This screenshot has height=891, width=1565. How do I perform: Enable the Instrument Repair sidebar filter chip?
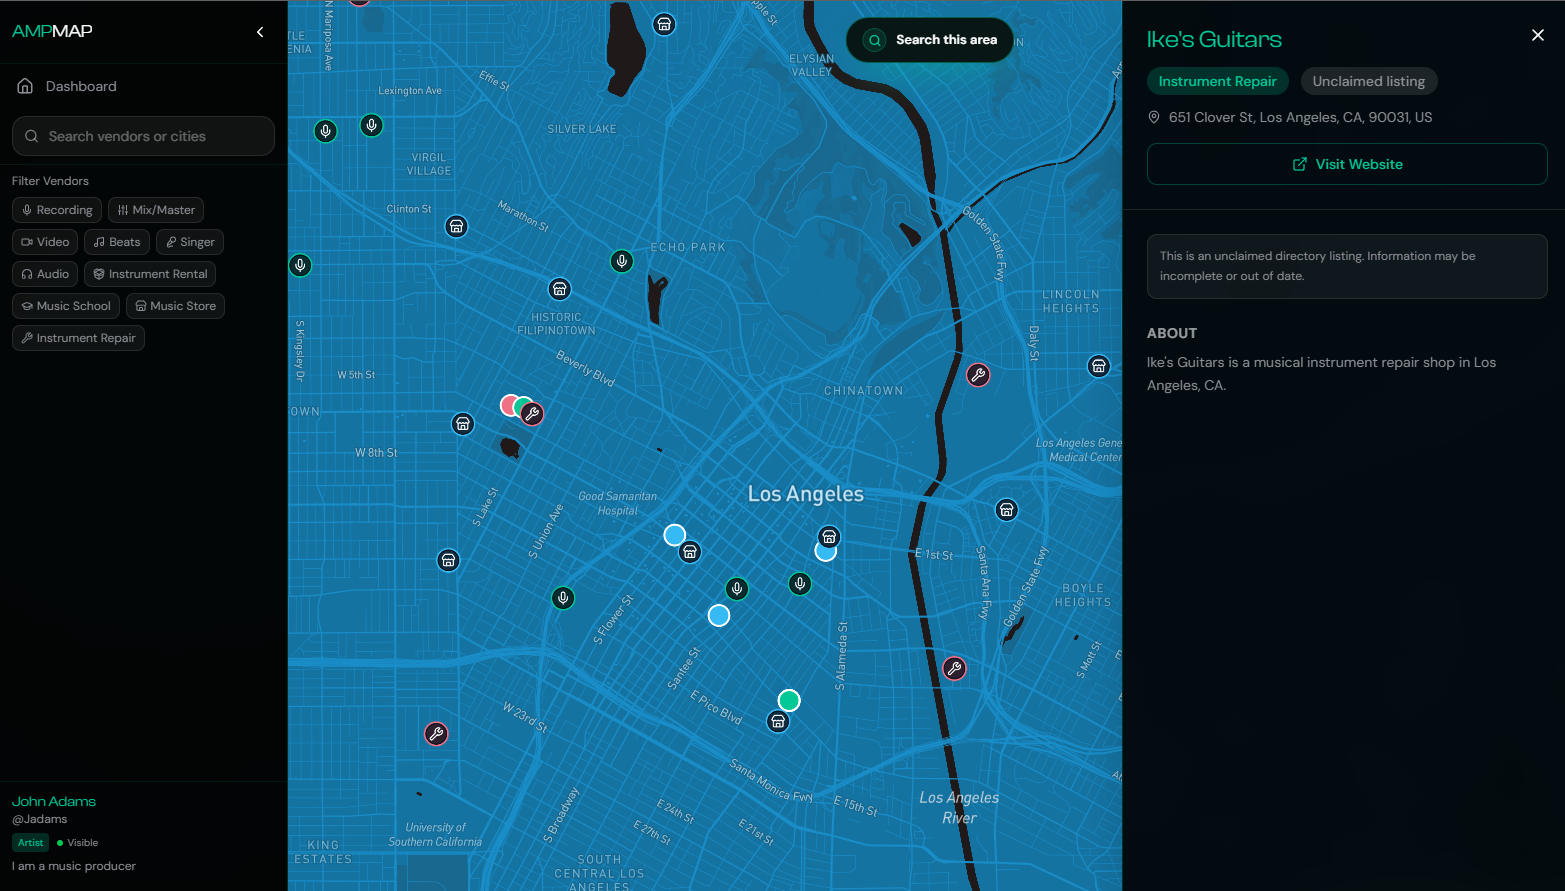click(x=78, y=338)
